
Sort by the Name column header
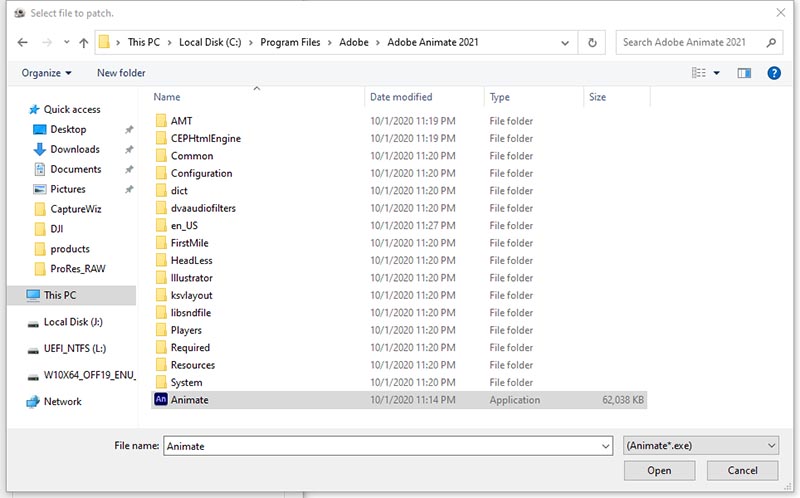click(167, 97)
